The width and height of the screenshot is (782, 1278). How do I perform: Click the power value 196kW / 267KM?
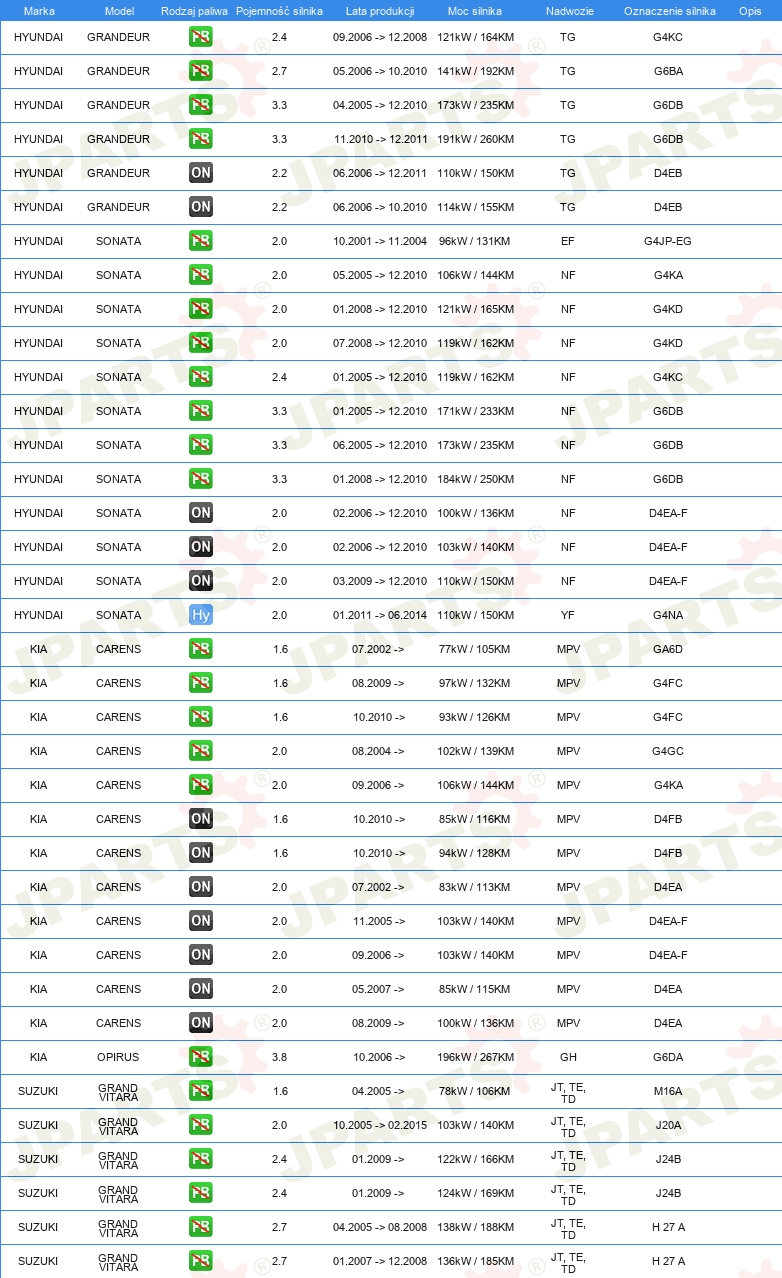(476, 1057)
